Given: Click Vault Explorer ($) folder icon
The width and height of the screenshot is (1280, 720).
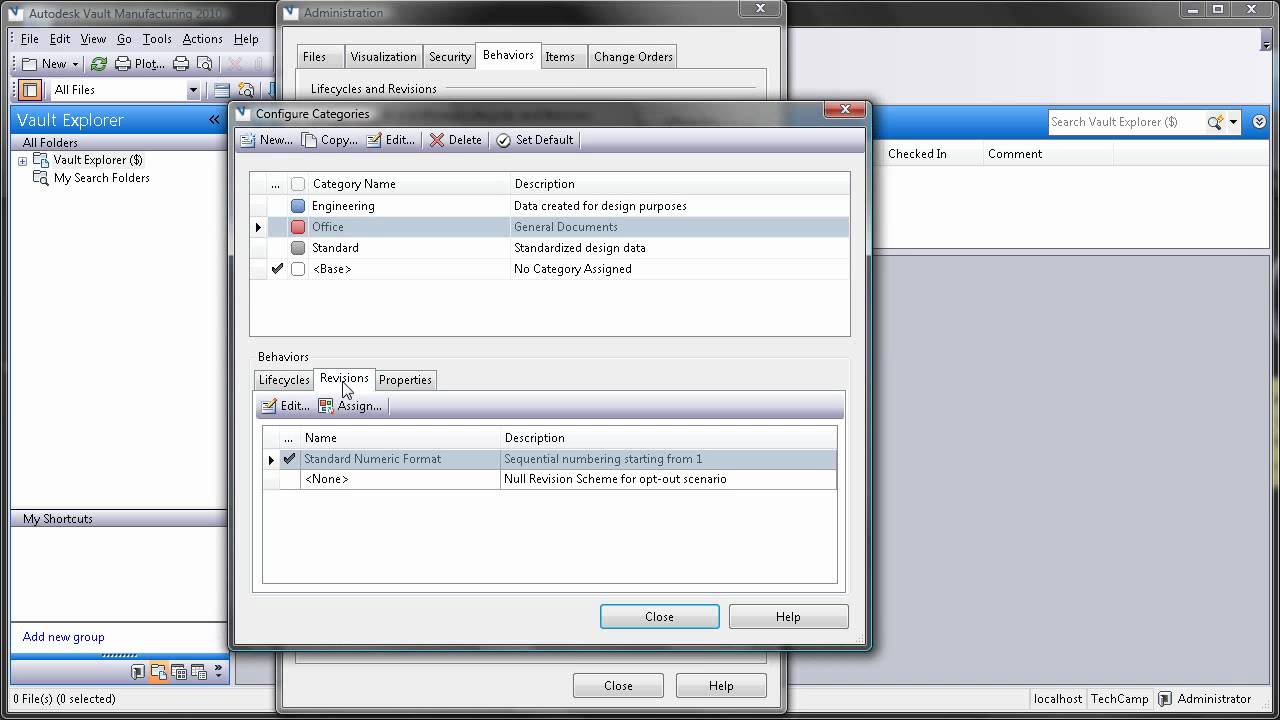Looking at the screenshot, I should 41,160.
